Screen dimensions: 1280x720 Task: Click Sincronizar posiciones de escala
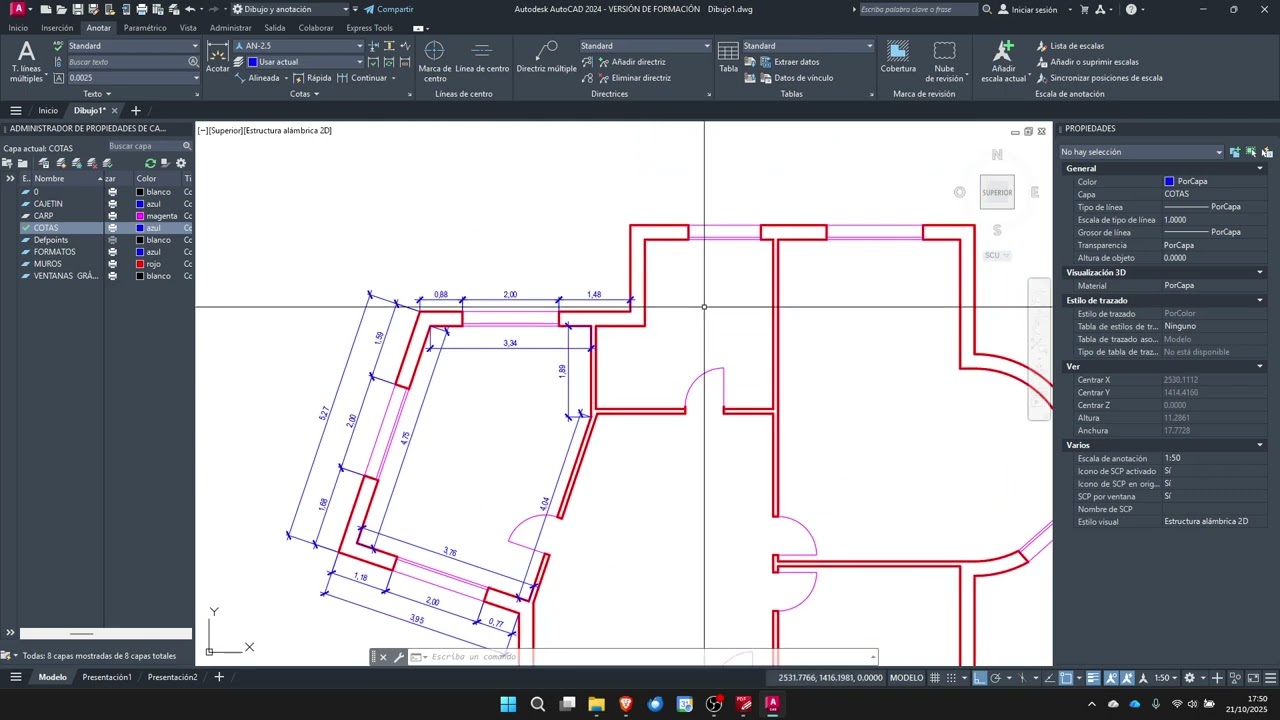(1099, 78)
